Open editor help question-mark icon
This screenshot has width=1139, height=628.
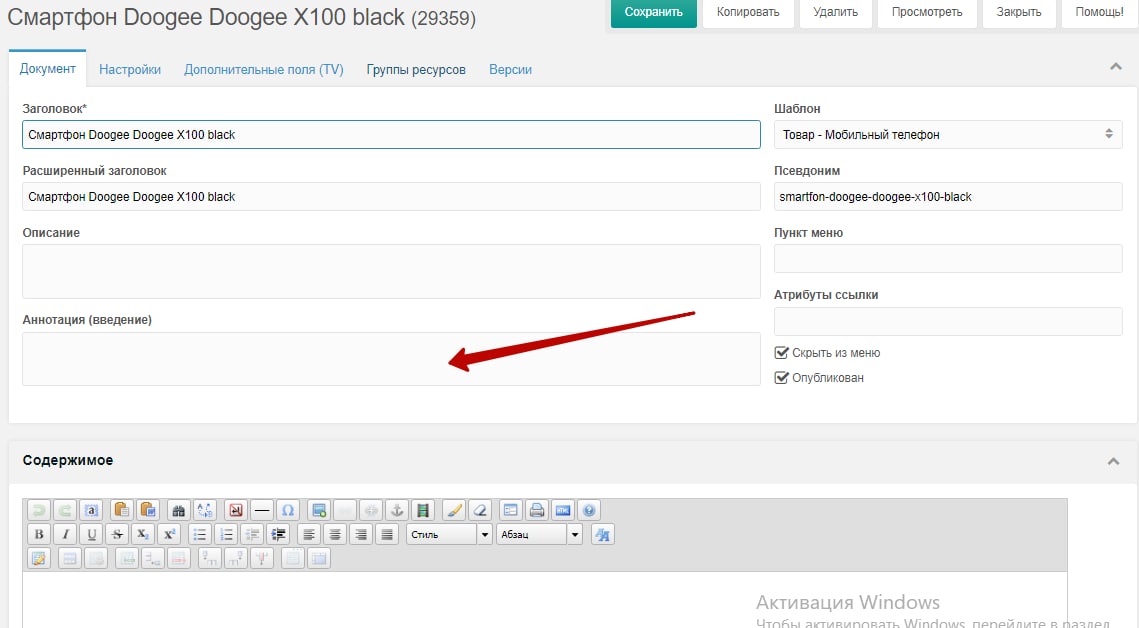point(589,510)
